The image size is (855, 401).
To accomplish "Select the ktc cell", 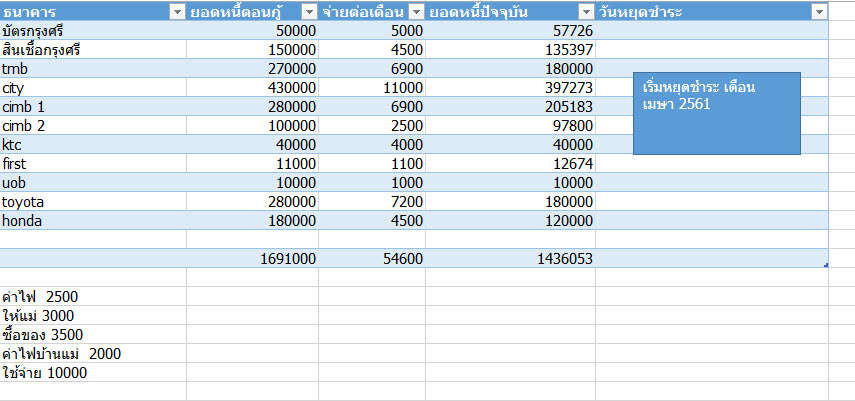I will coord(93,145).
